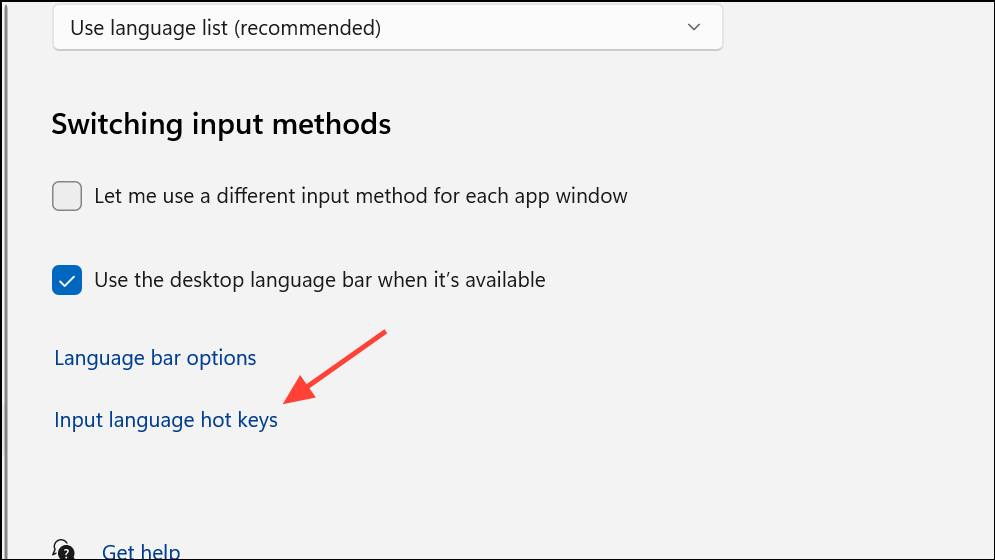Click the Get help question mark icon
Viewport: 995px width, 560px height.
click(x=63, y=550)
